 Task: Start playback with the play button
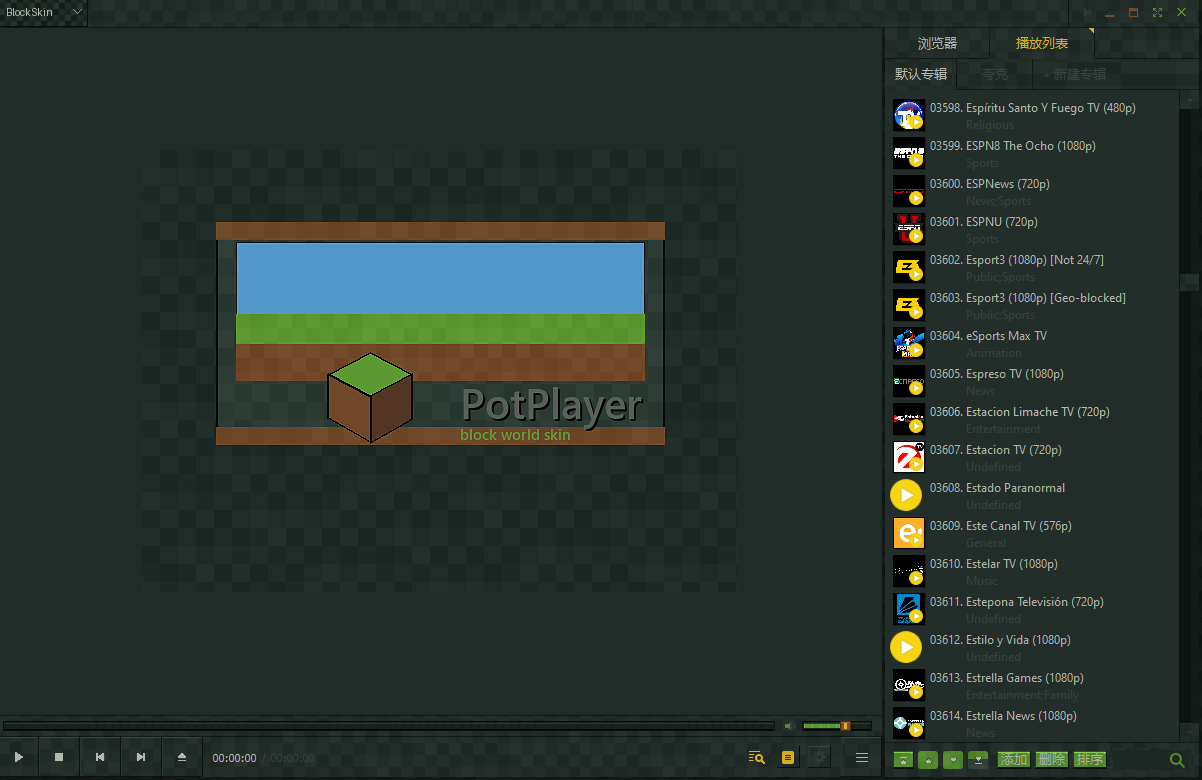[x=19, y=758]
